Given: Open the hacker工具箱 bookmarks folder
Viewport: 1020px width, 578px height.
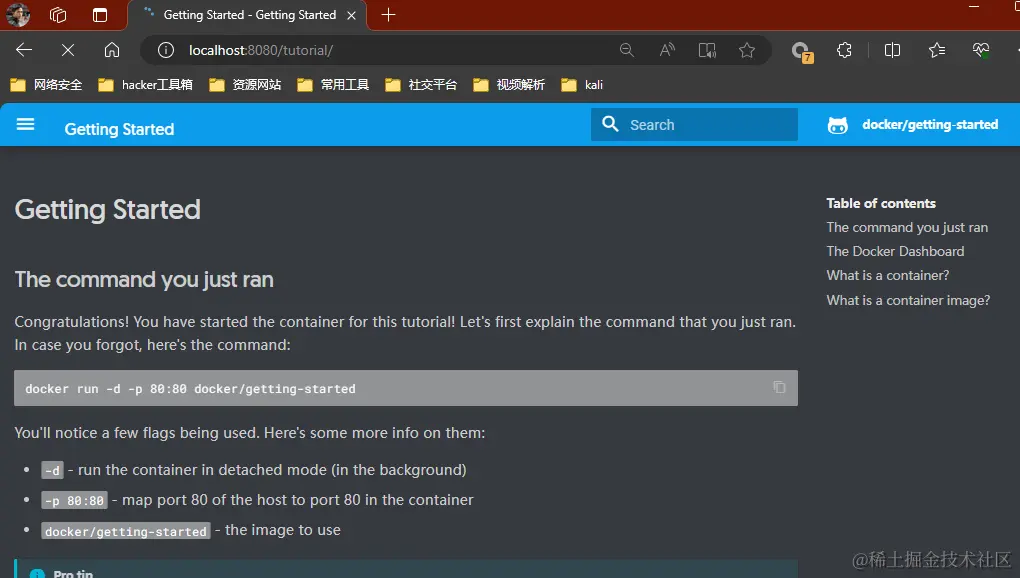Looking at the screenshot, I should point(146,85).
